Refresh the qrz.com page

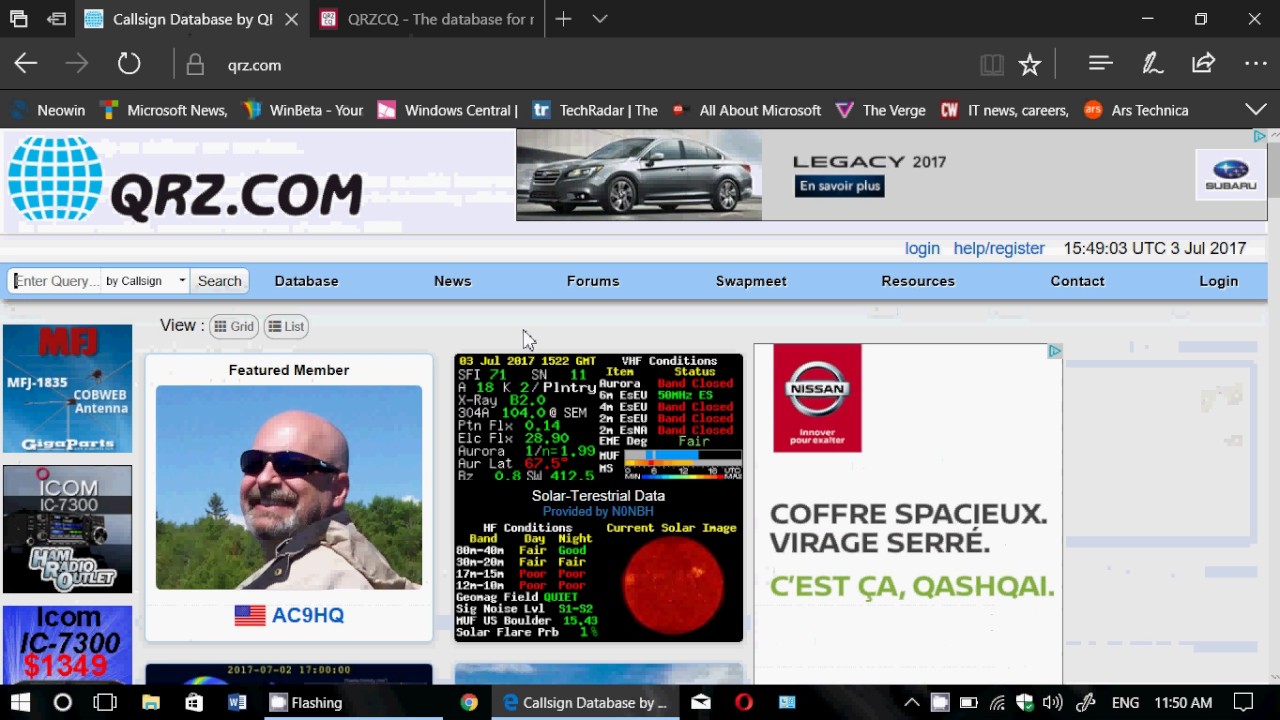(x=129, y=65)
